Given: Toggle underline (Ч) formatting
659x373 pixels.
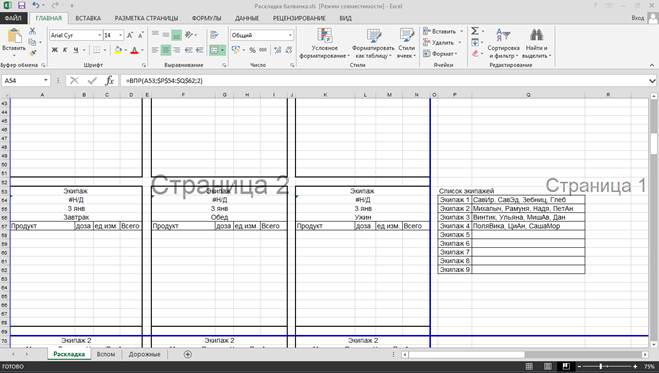Looking at the screenshot, I should point(76,50).
